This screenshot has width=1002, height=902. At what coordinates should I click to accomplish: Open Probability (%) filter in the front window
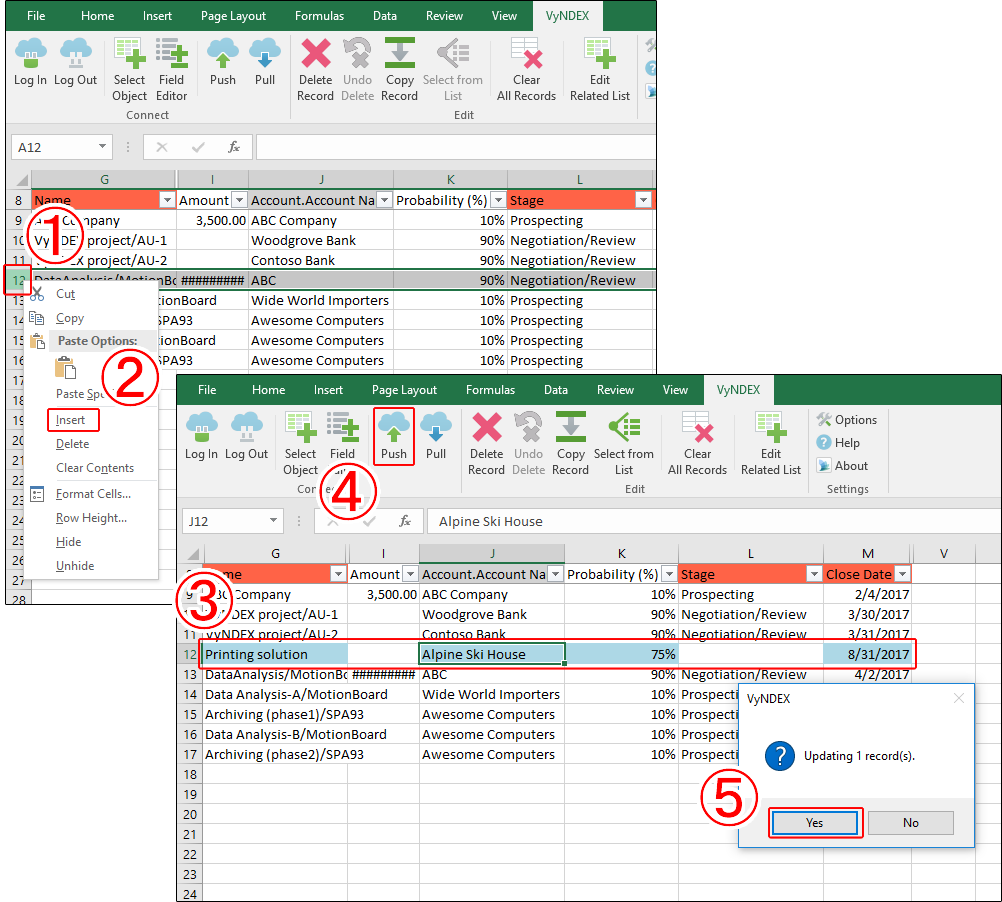(668, 574)
